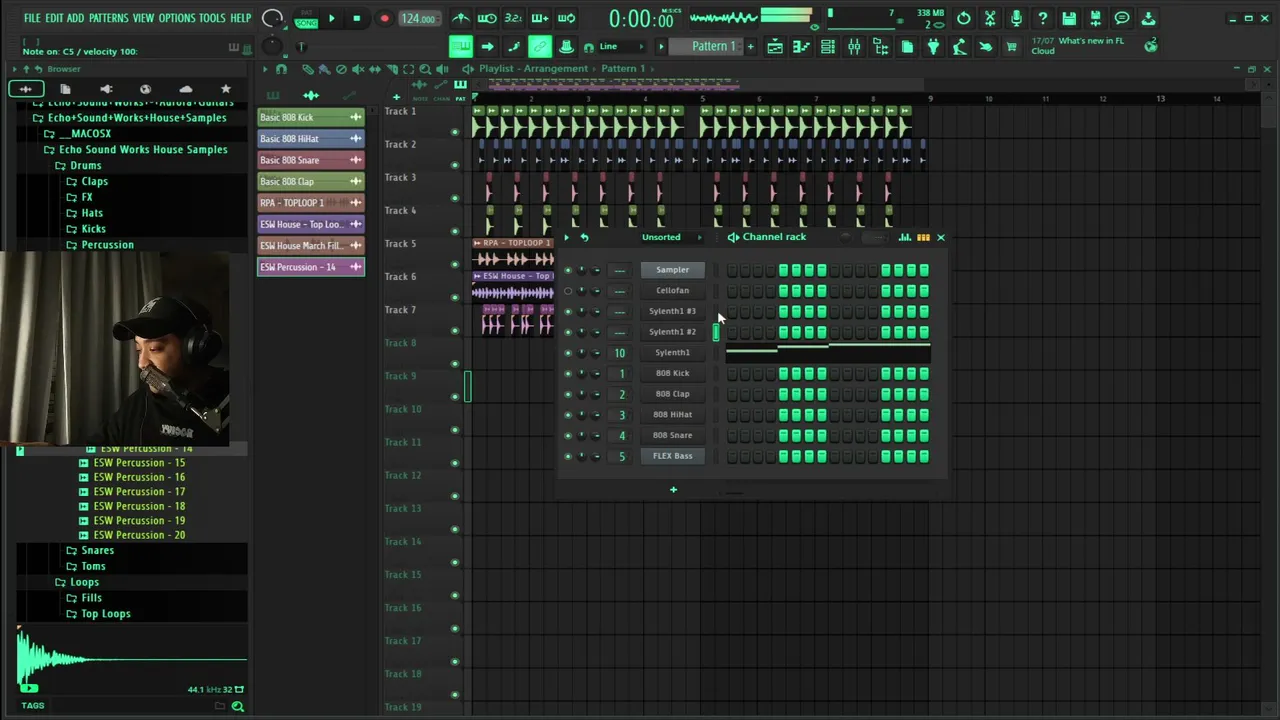Open the Sylenth1 #3 channel button
This screenshot has height=720, width=1280.
(x=672, y=311)
